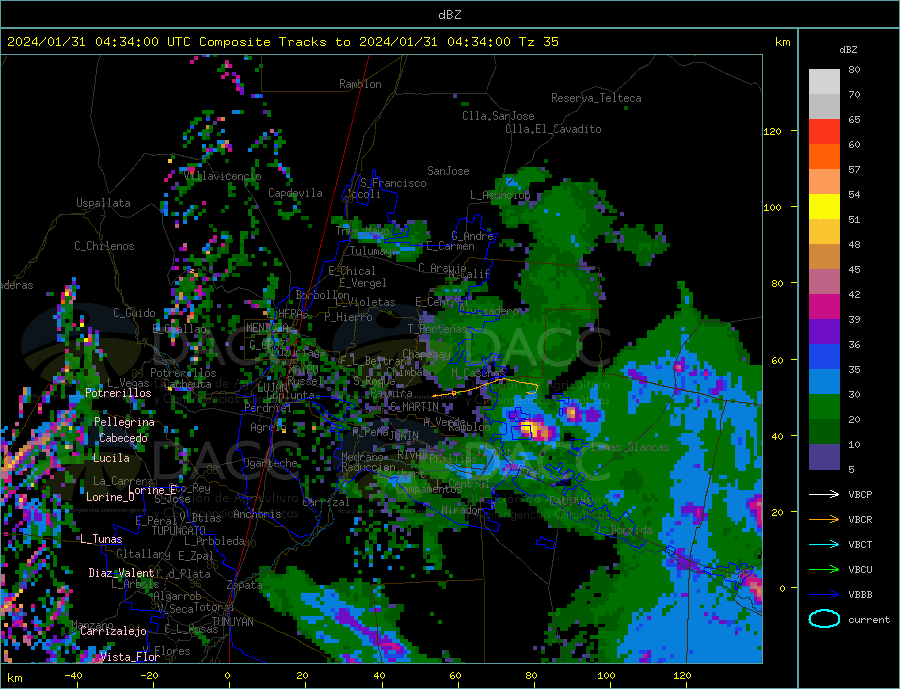Click the 'TUPUNGATO' map label
This screenshot has height=689, width=900.
point(178,531)
